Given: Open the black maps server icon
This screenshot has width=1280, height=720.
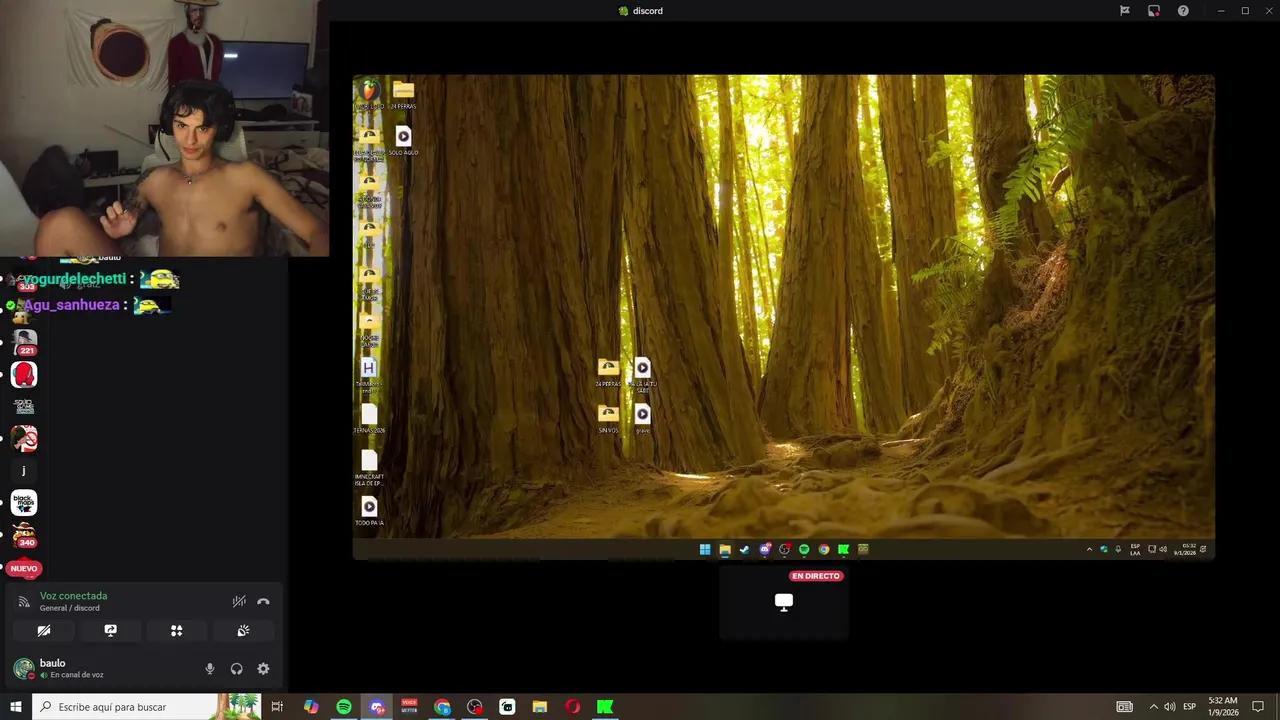Looking at the screenshot, I should point(24,503).
